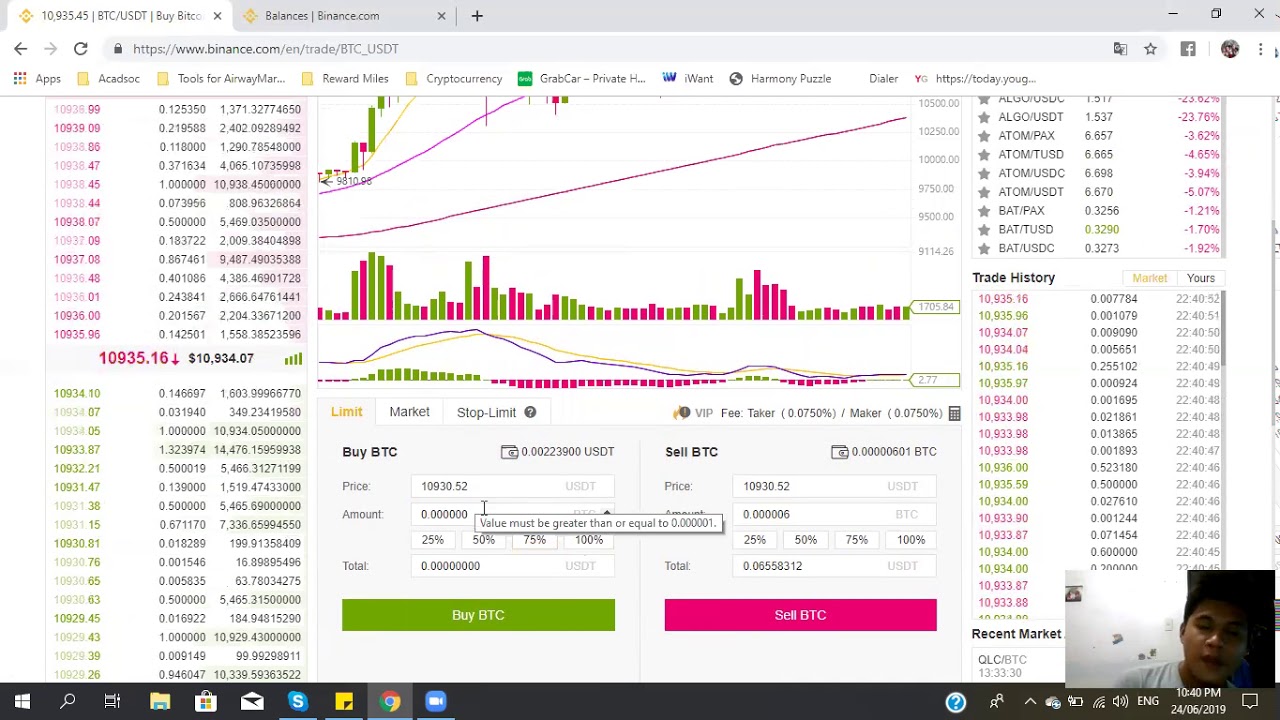This screenshot has width=1280, height=720.
Task: Open the Apps grid in bookmarks bar
Action: click(x=37, y=79)
